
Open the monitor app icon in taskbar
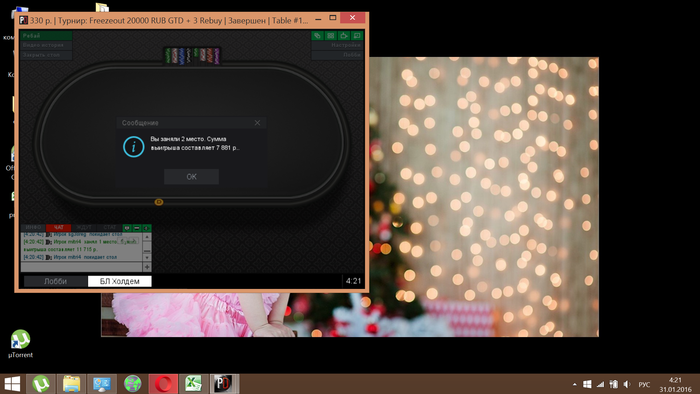click(x=102, y=384)
